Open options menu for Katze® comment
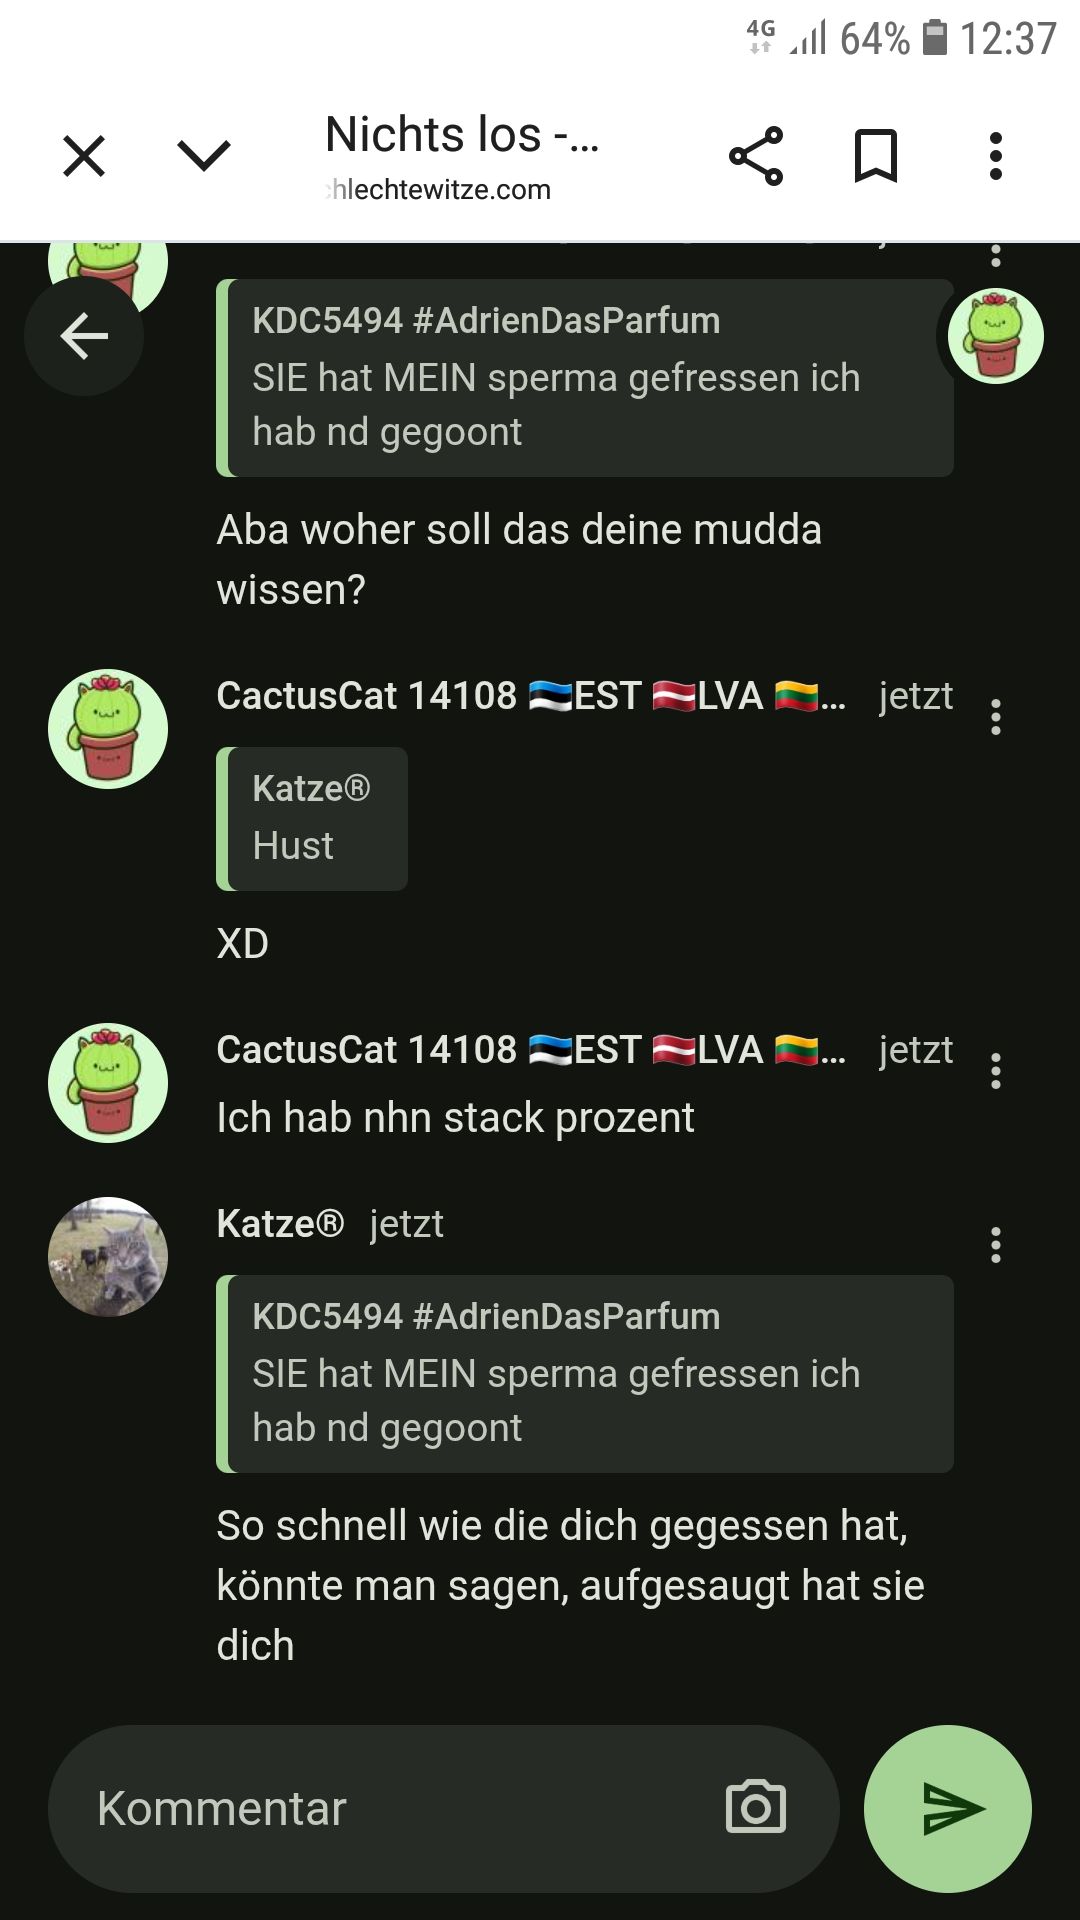Screen dimensions: 1080x1920 995,1245
